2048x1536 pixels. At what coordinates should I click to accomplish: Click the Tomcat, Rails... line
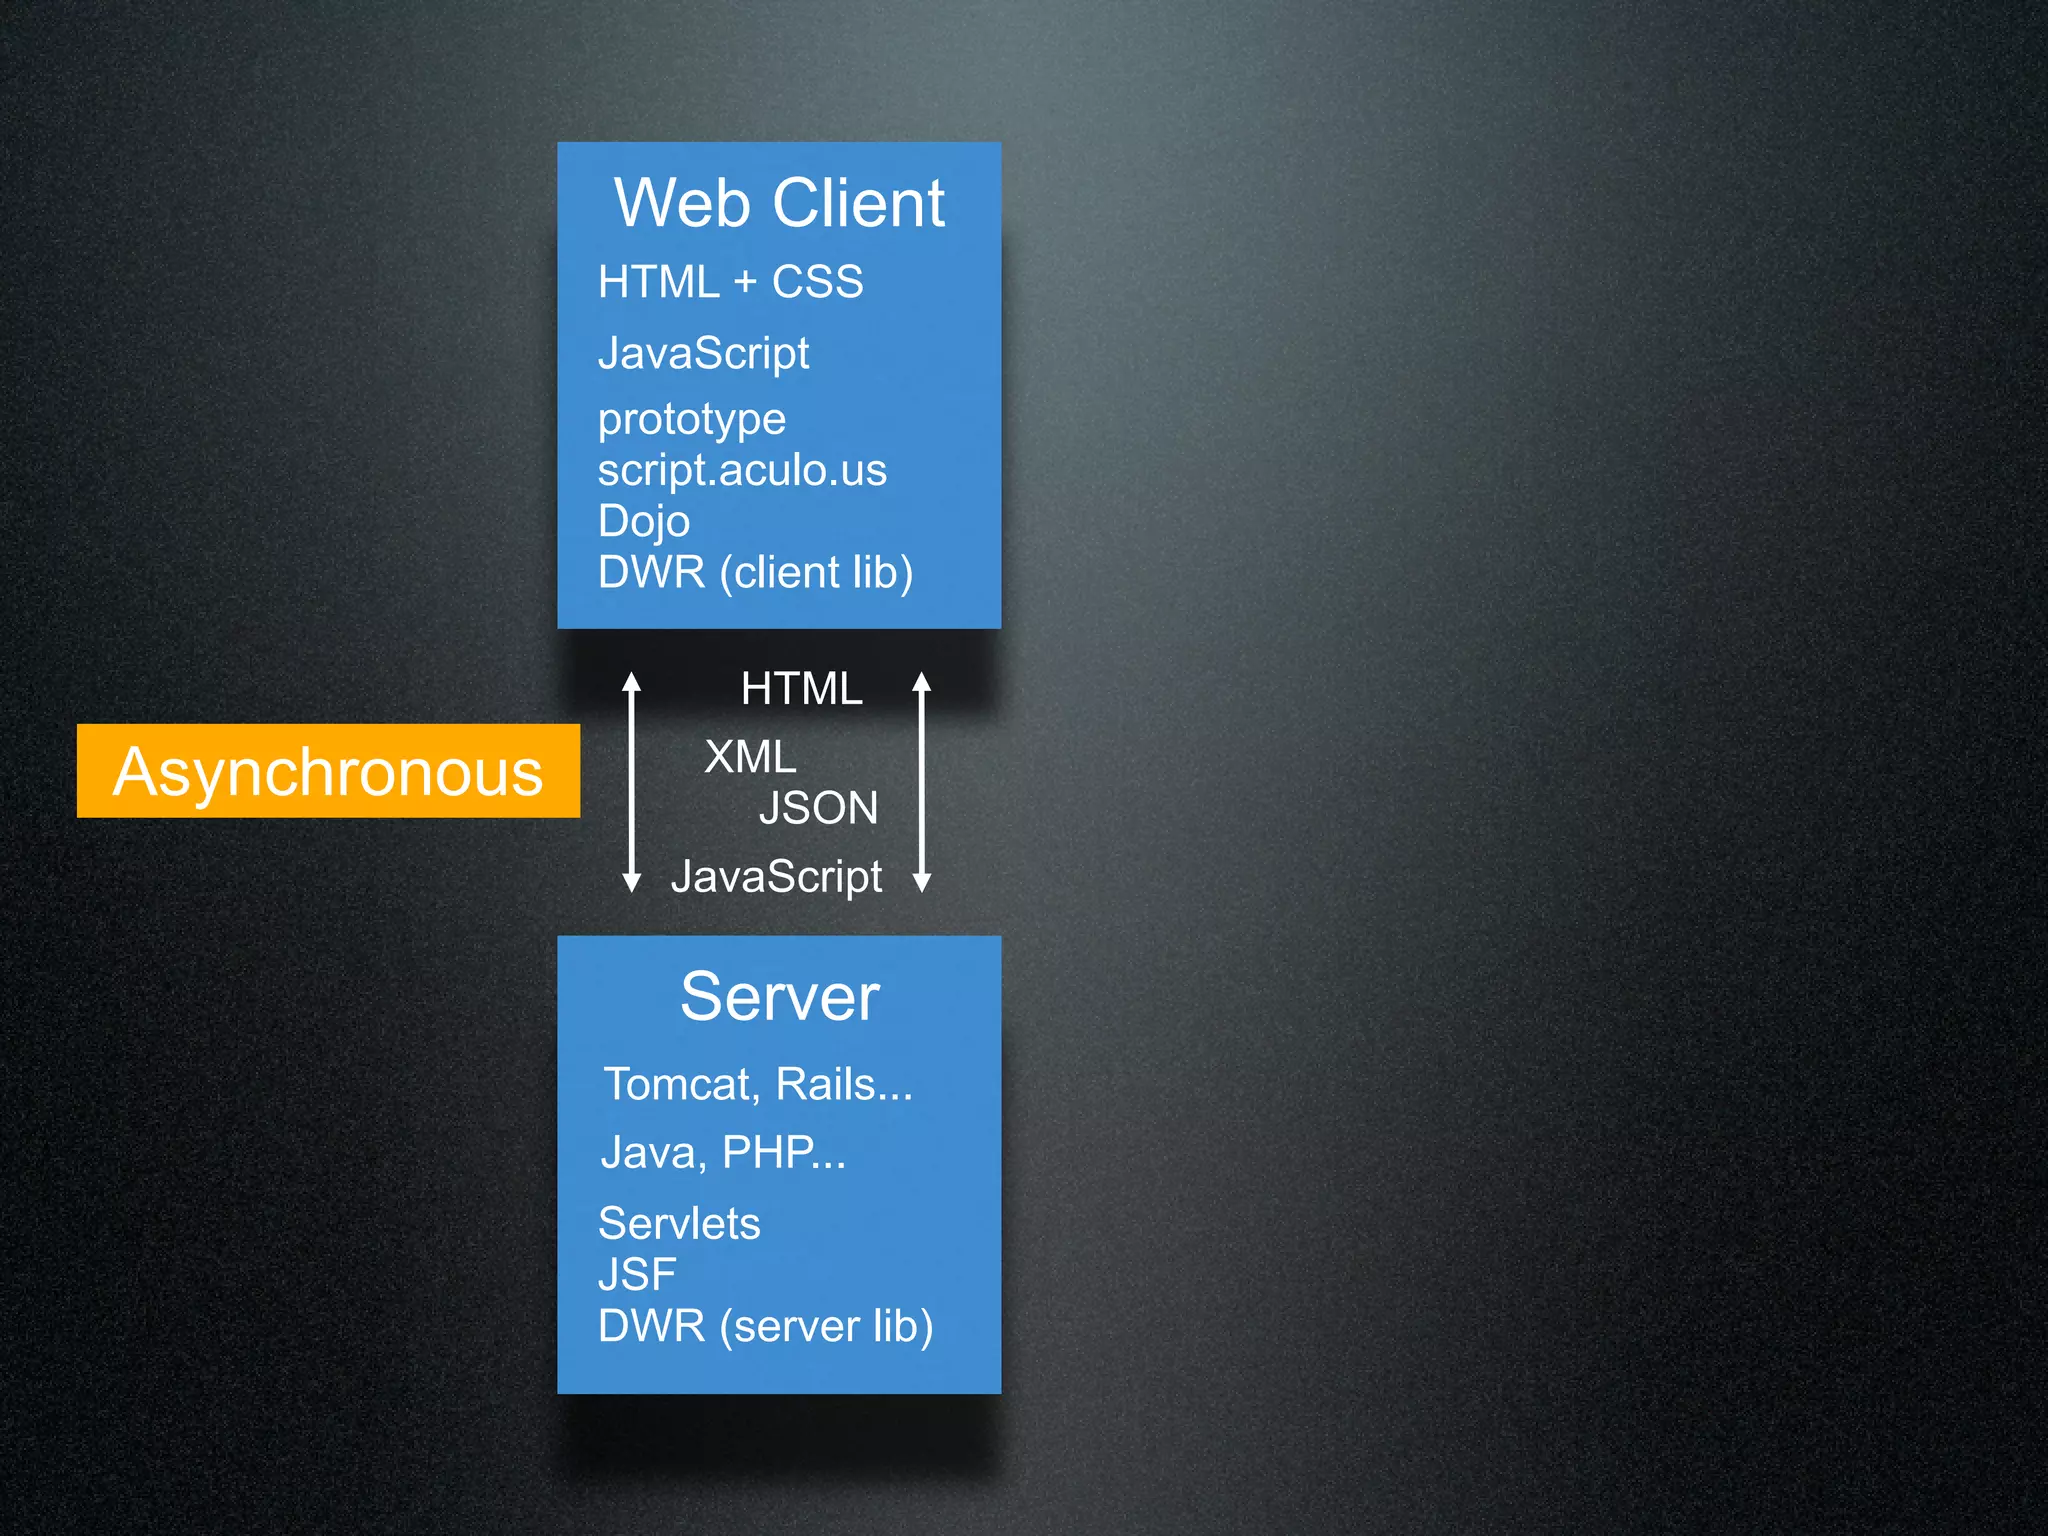(758, 1084)
